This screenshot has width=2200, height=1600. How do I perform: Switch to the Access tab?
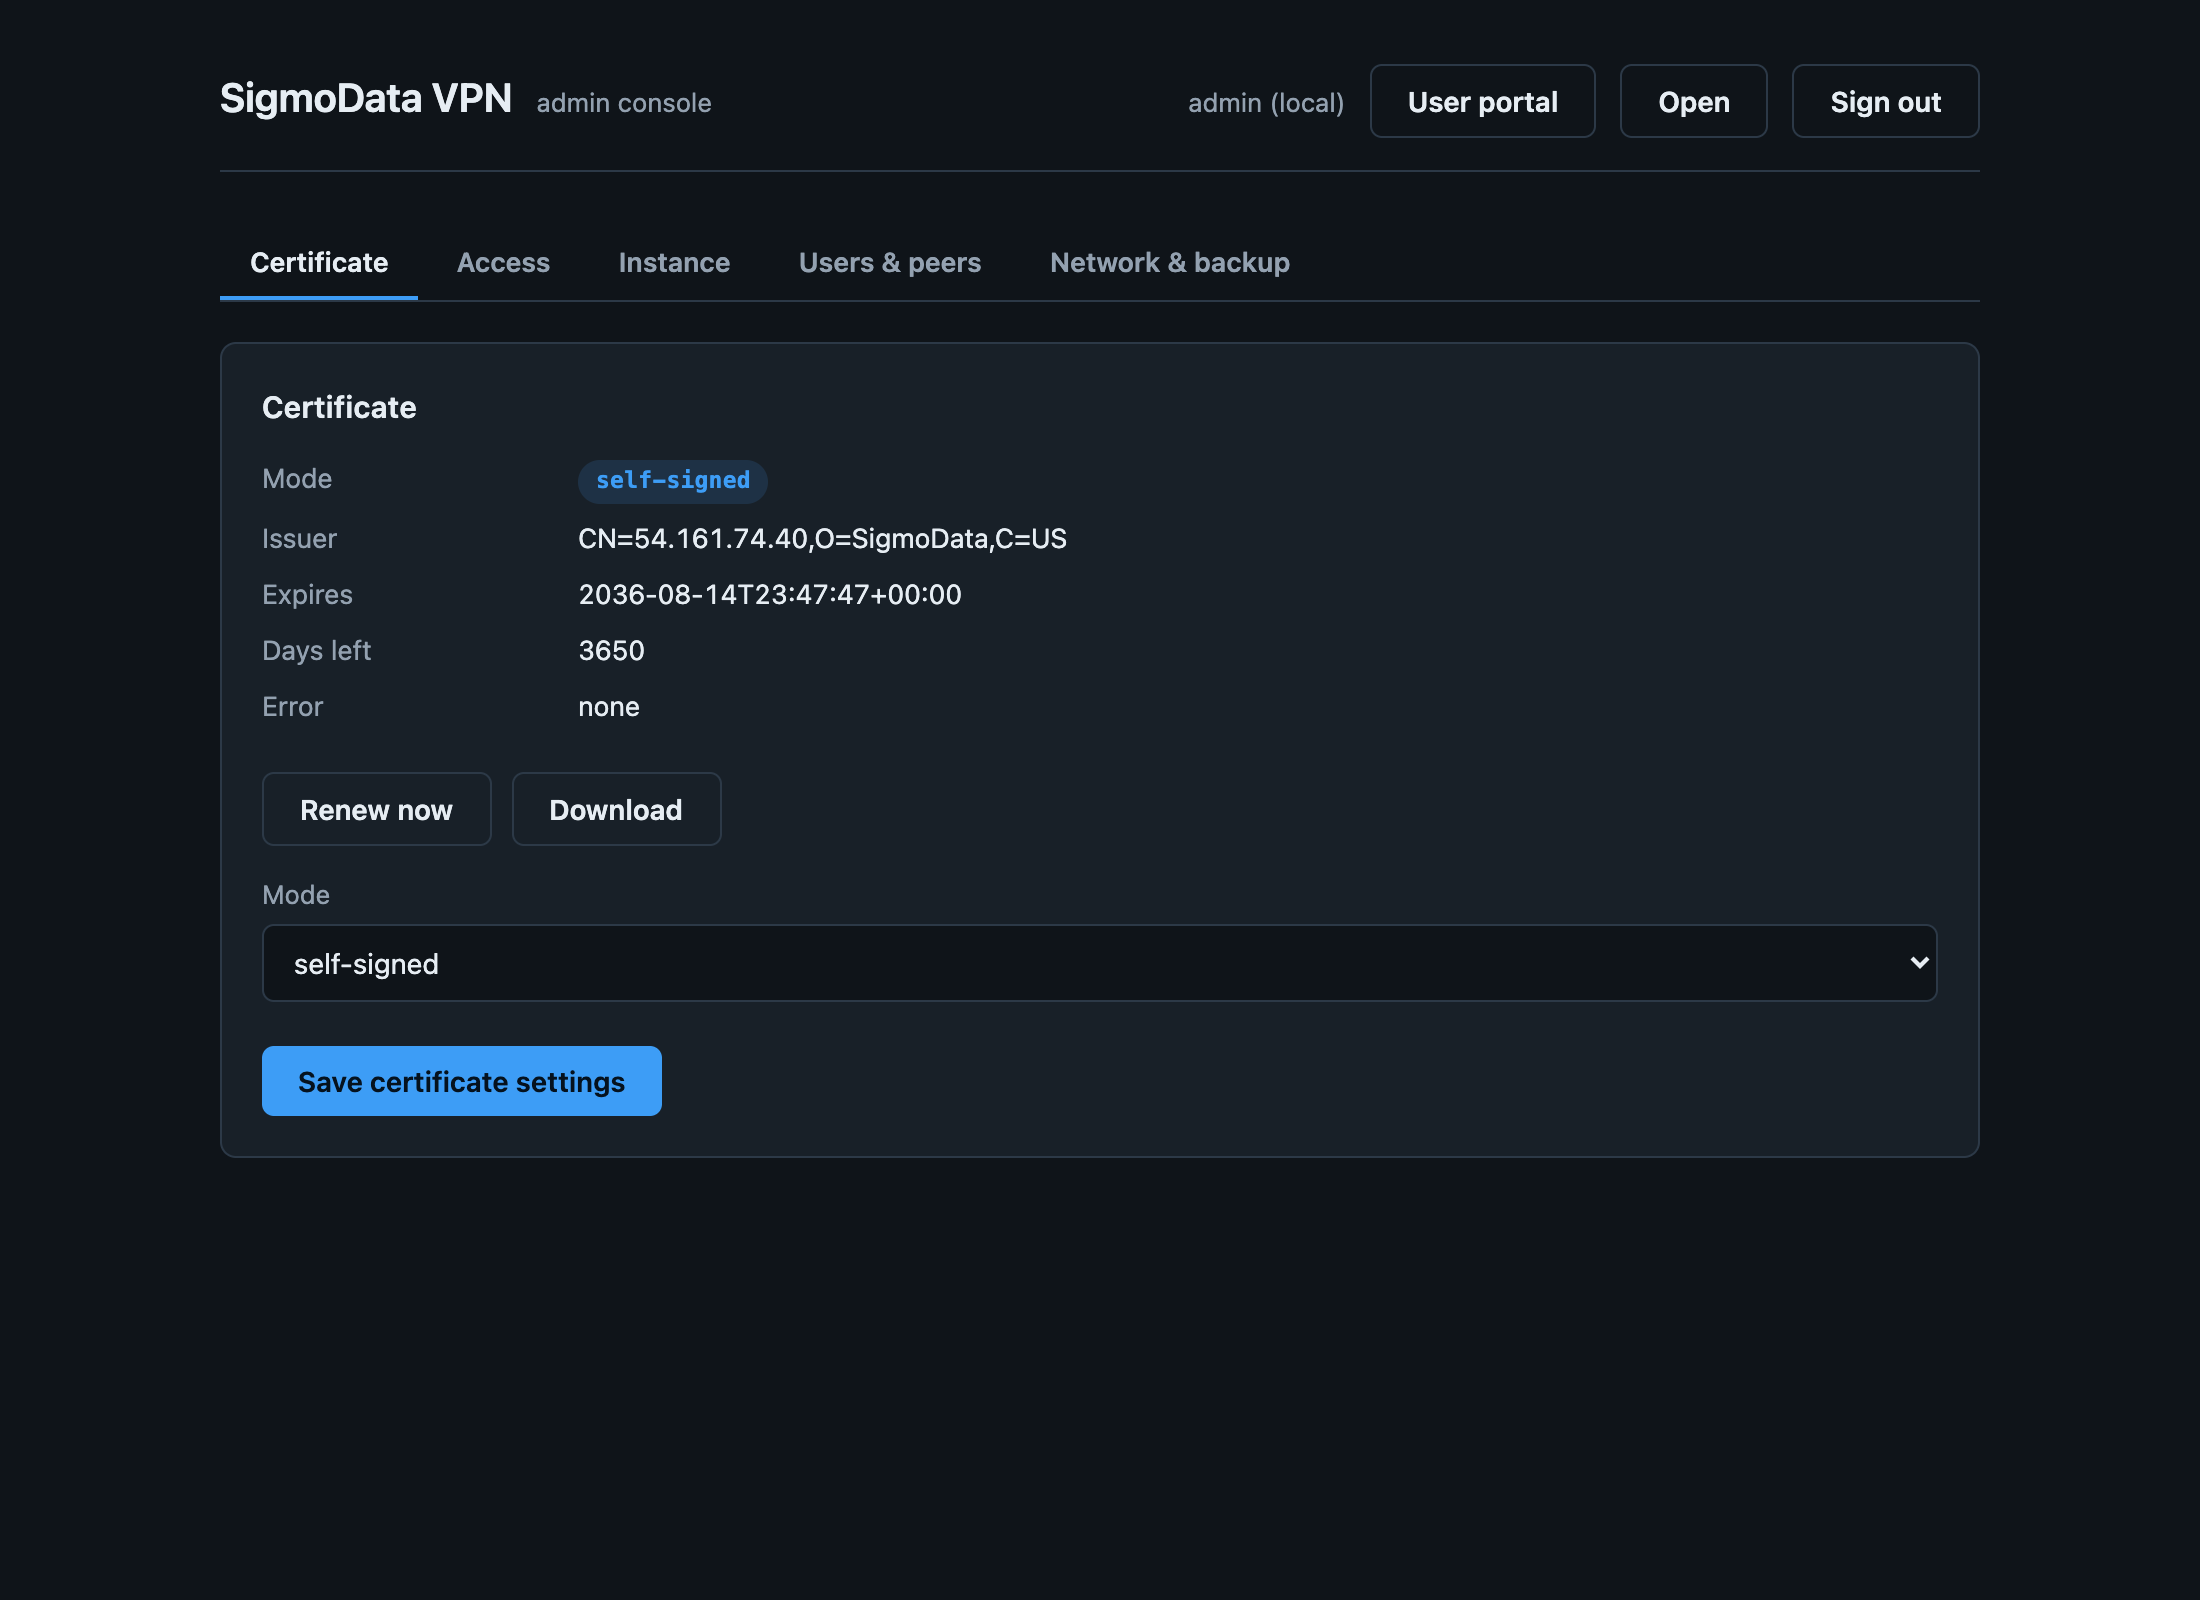click(503, 262)
